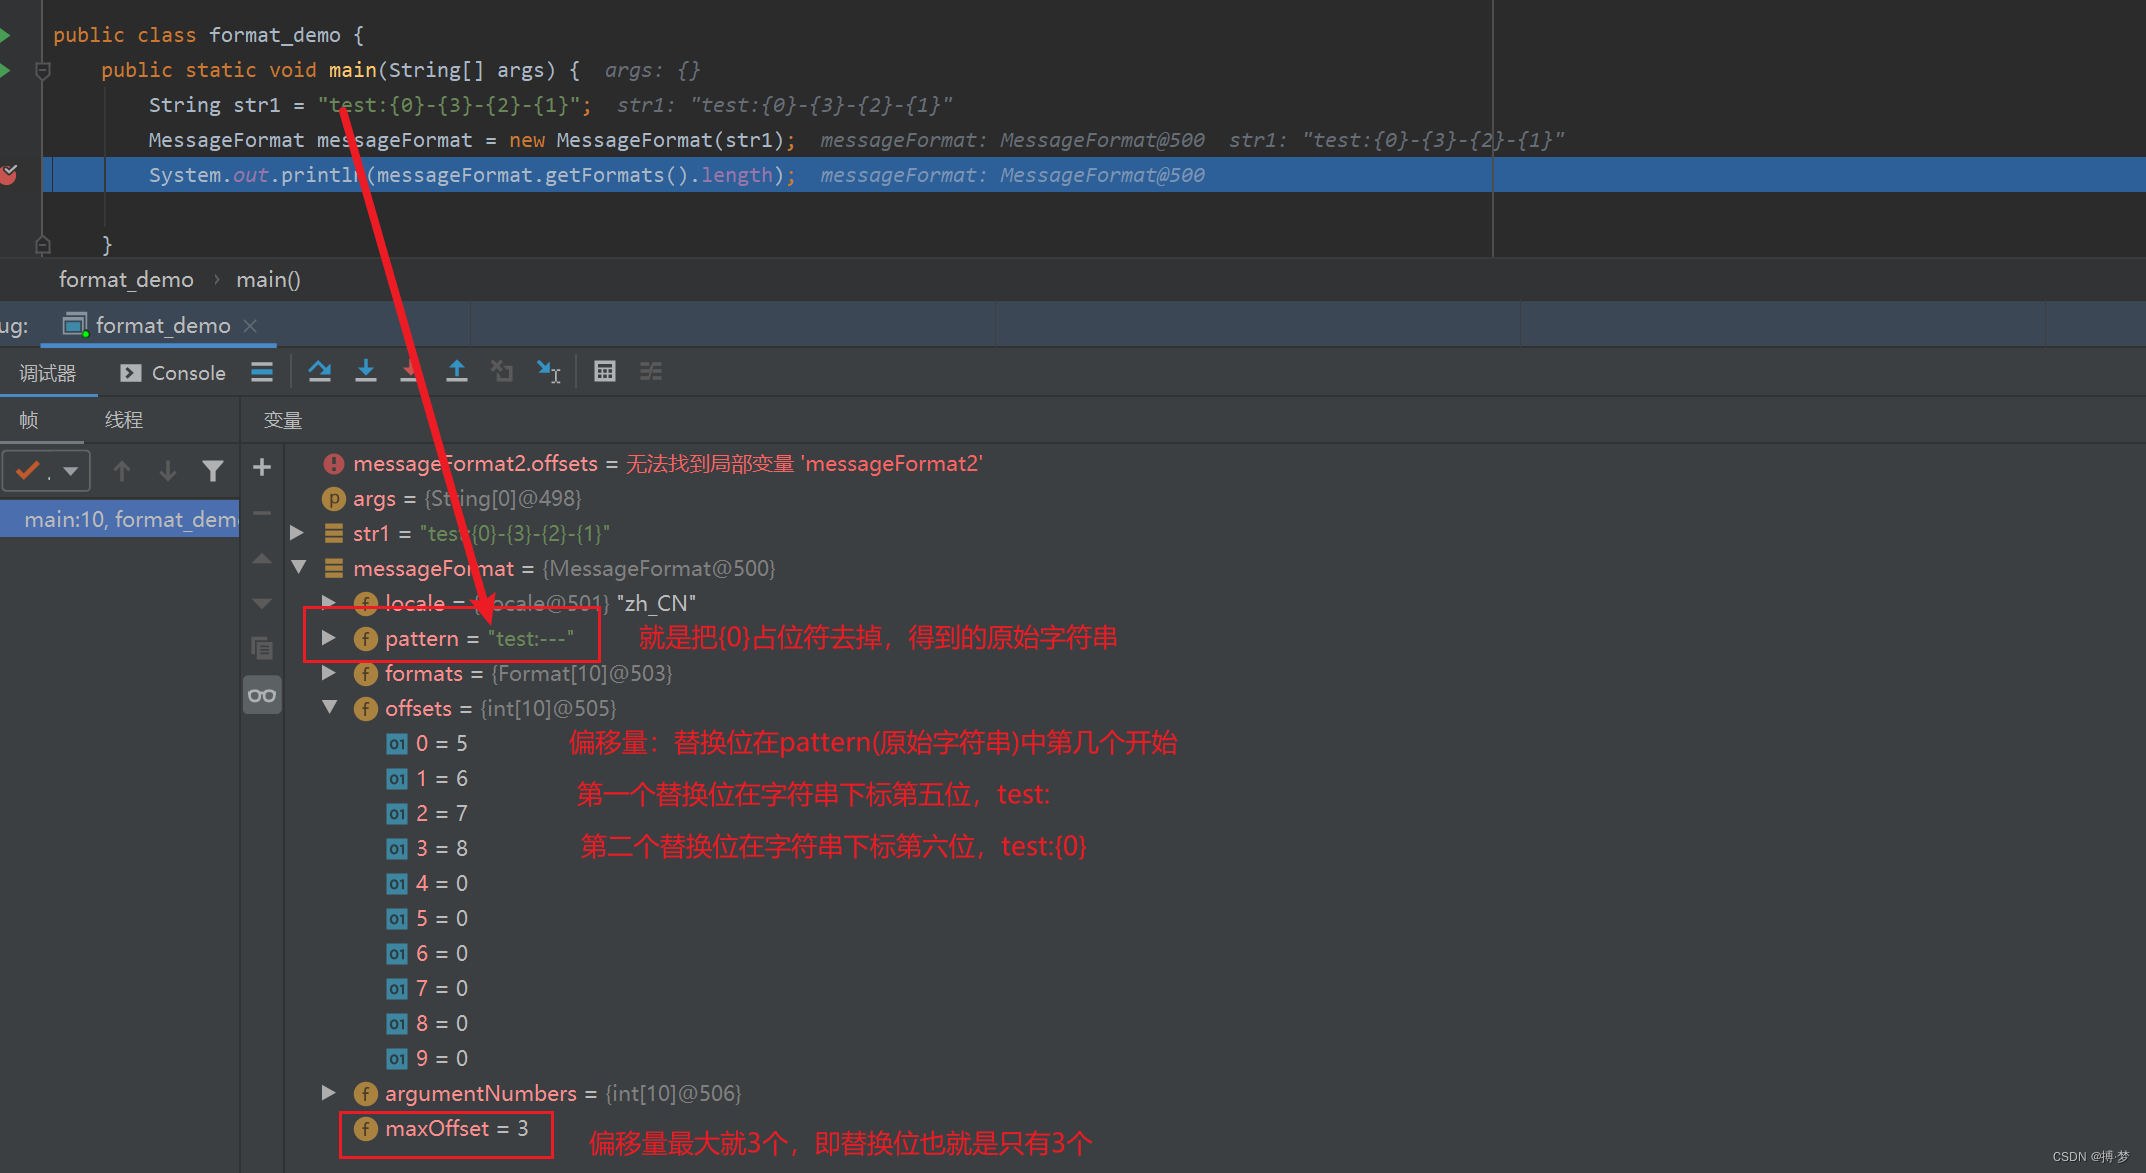Select offsets element 2 = 7
Image resolution: width=2146 pixels, height=1173 pixels.
click(427, 813)
